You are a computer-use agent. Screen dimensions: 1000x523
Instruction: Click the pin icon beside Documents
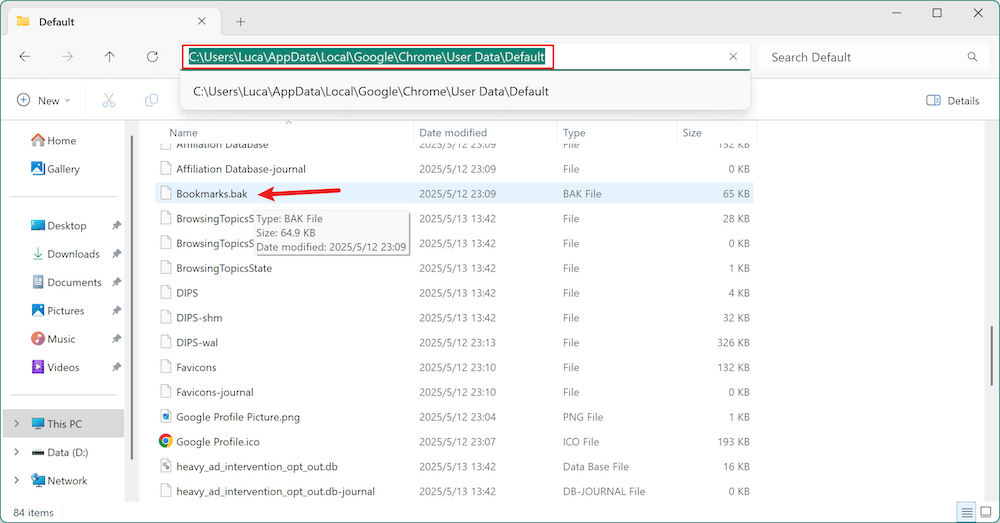[116, 282]
